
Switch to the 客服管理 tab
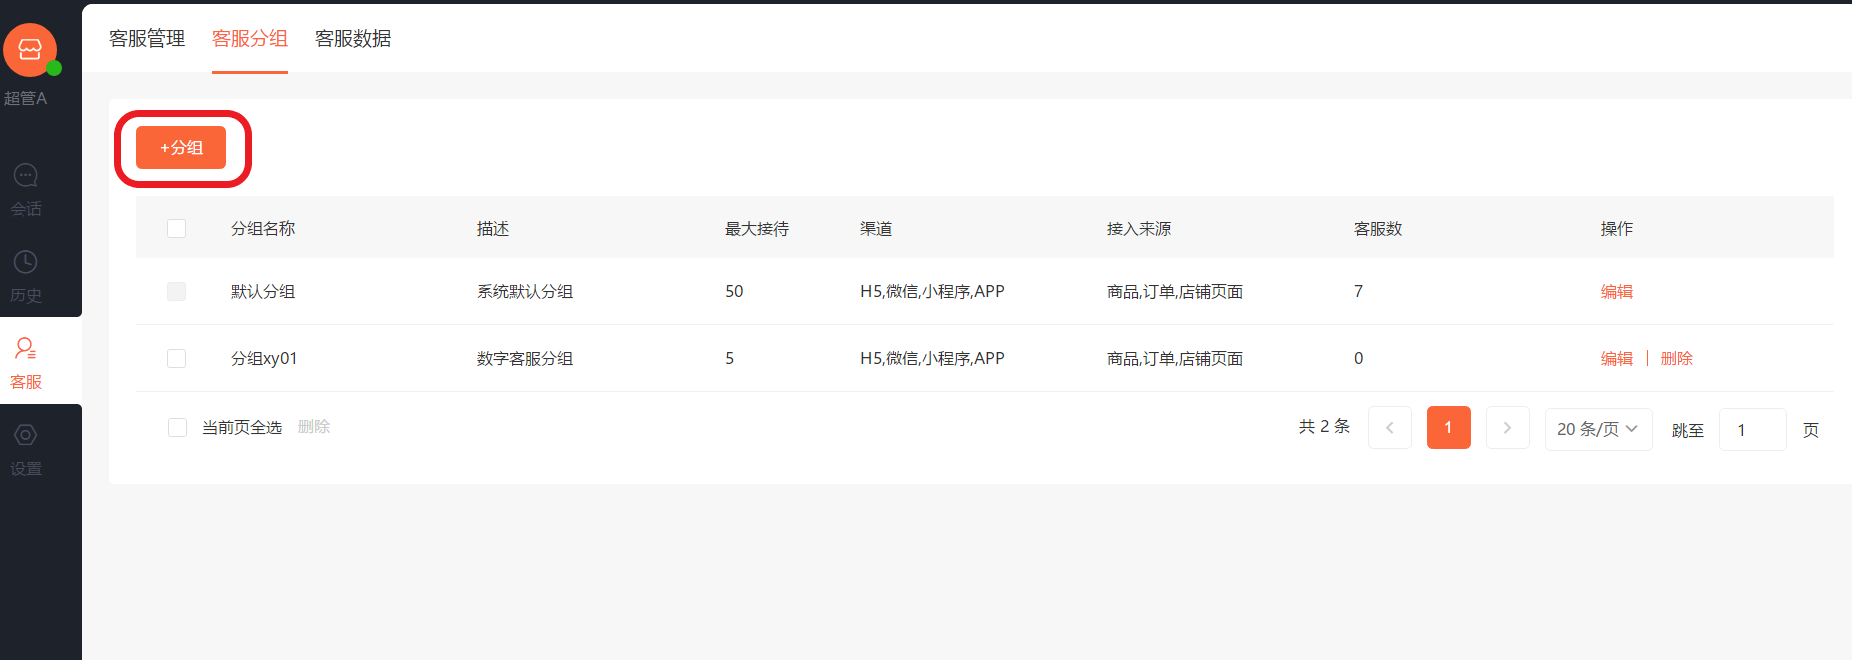(147, 38)
